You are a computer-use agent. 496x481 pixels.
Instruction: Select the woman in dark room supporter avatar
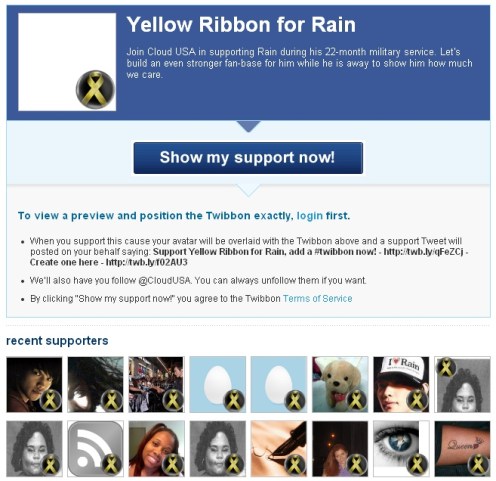tap(340, 449)
